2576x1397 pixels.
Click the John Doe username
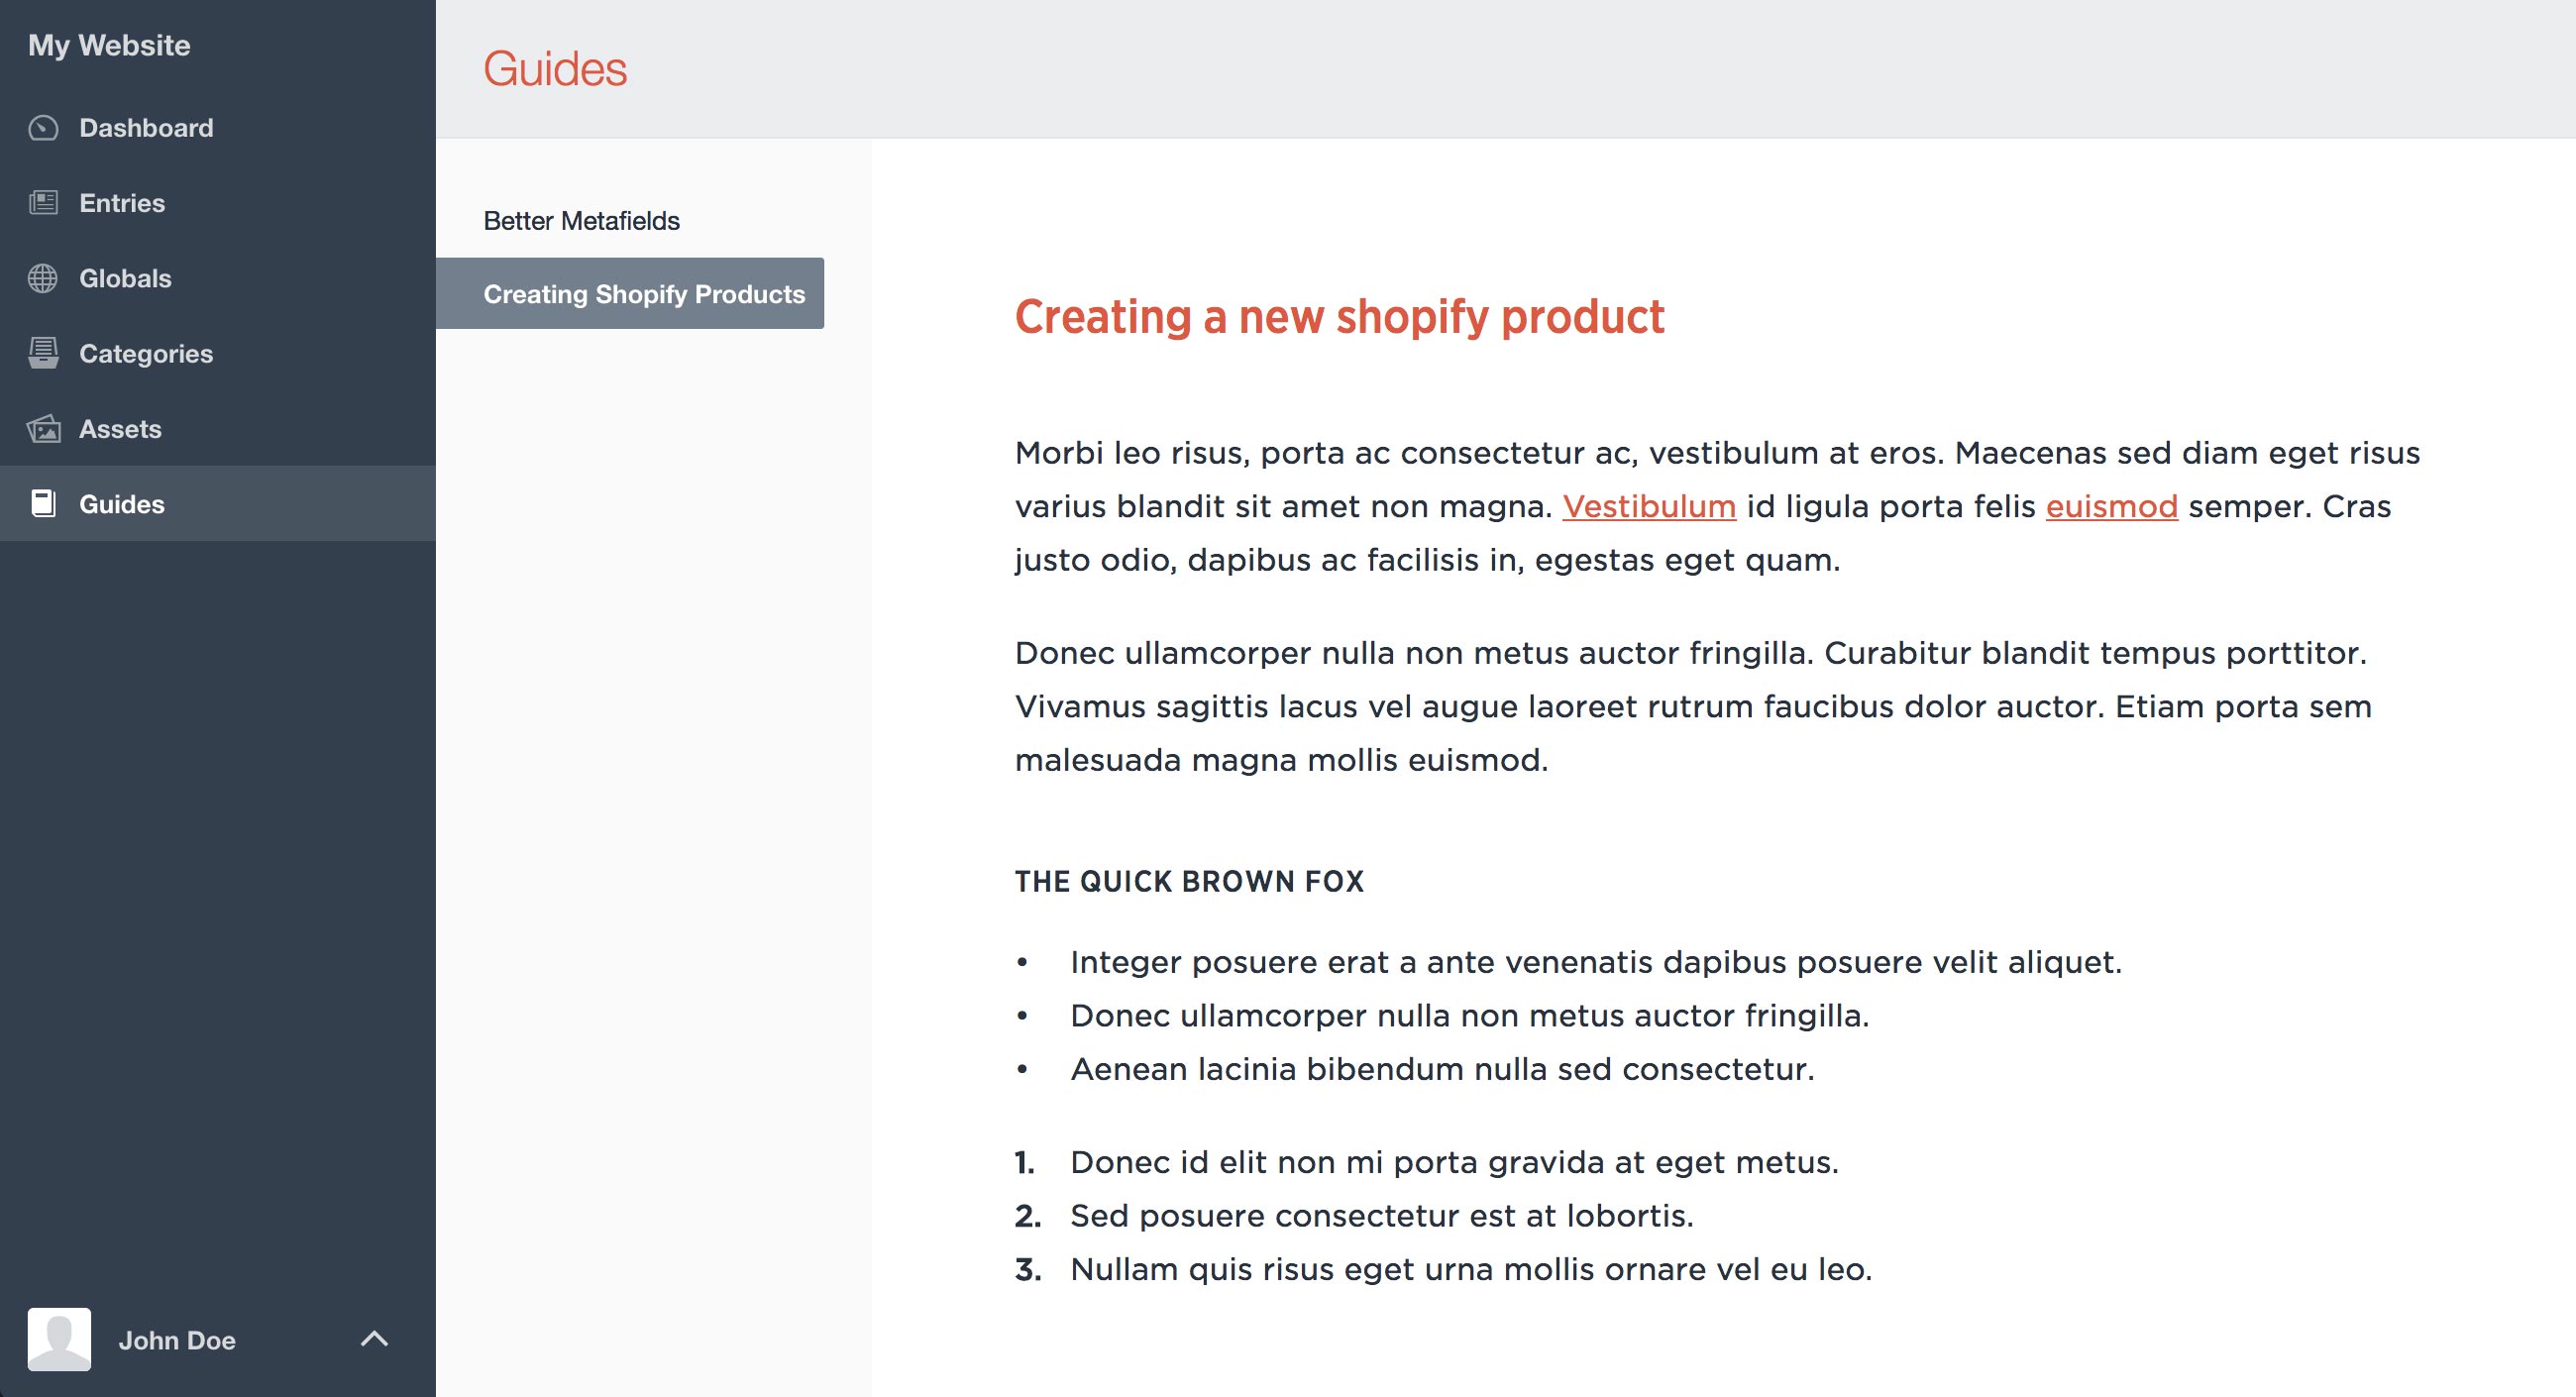coord(177,1340)
